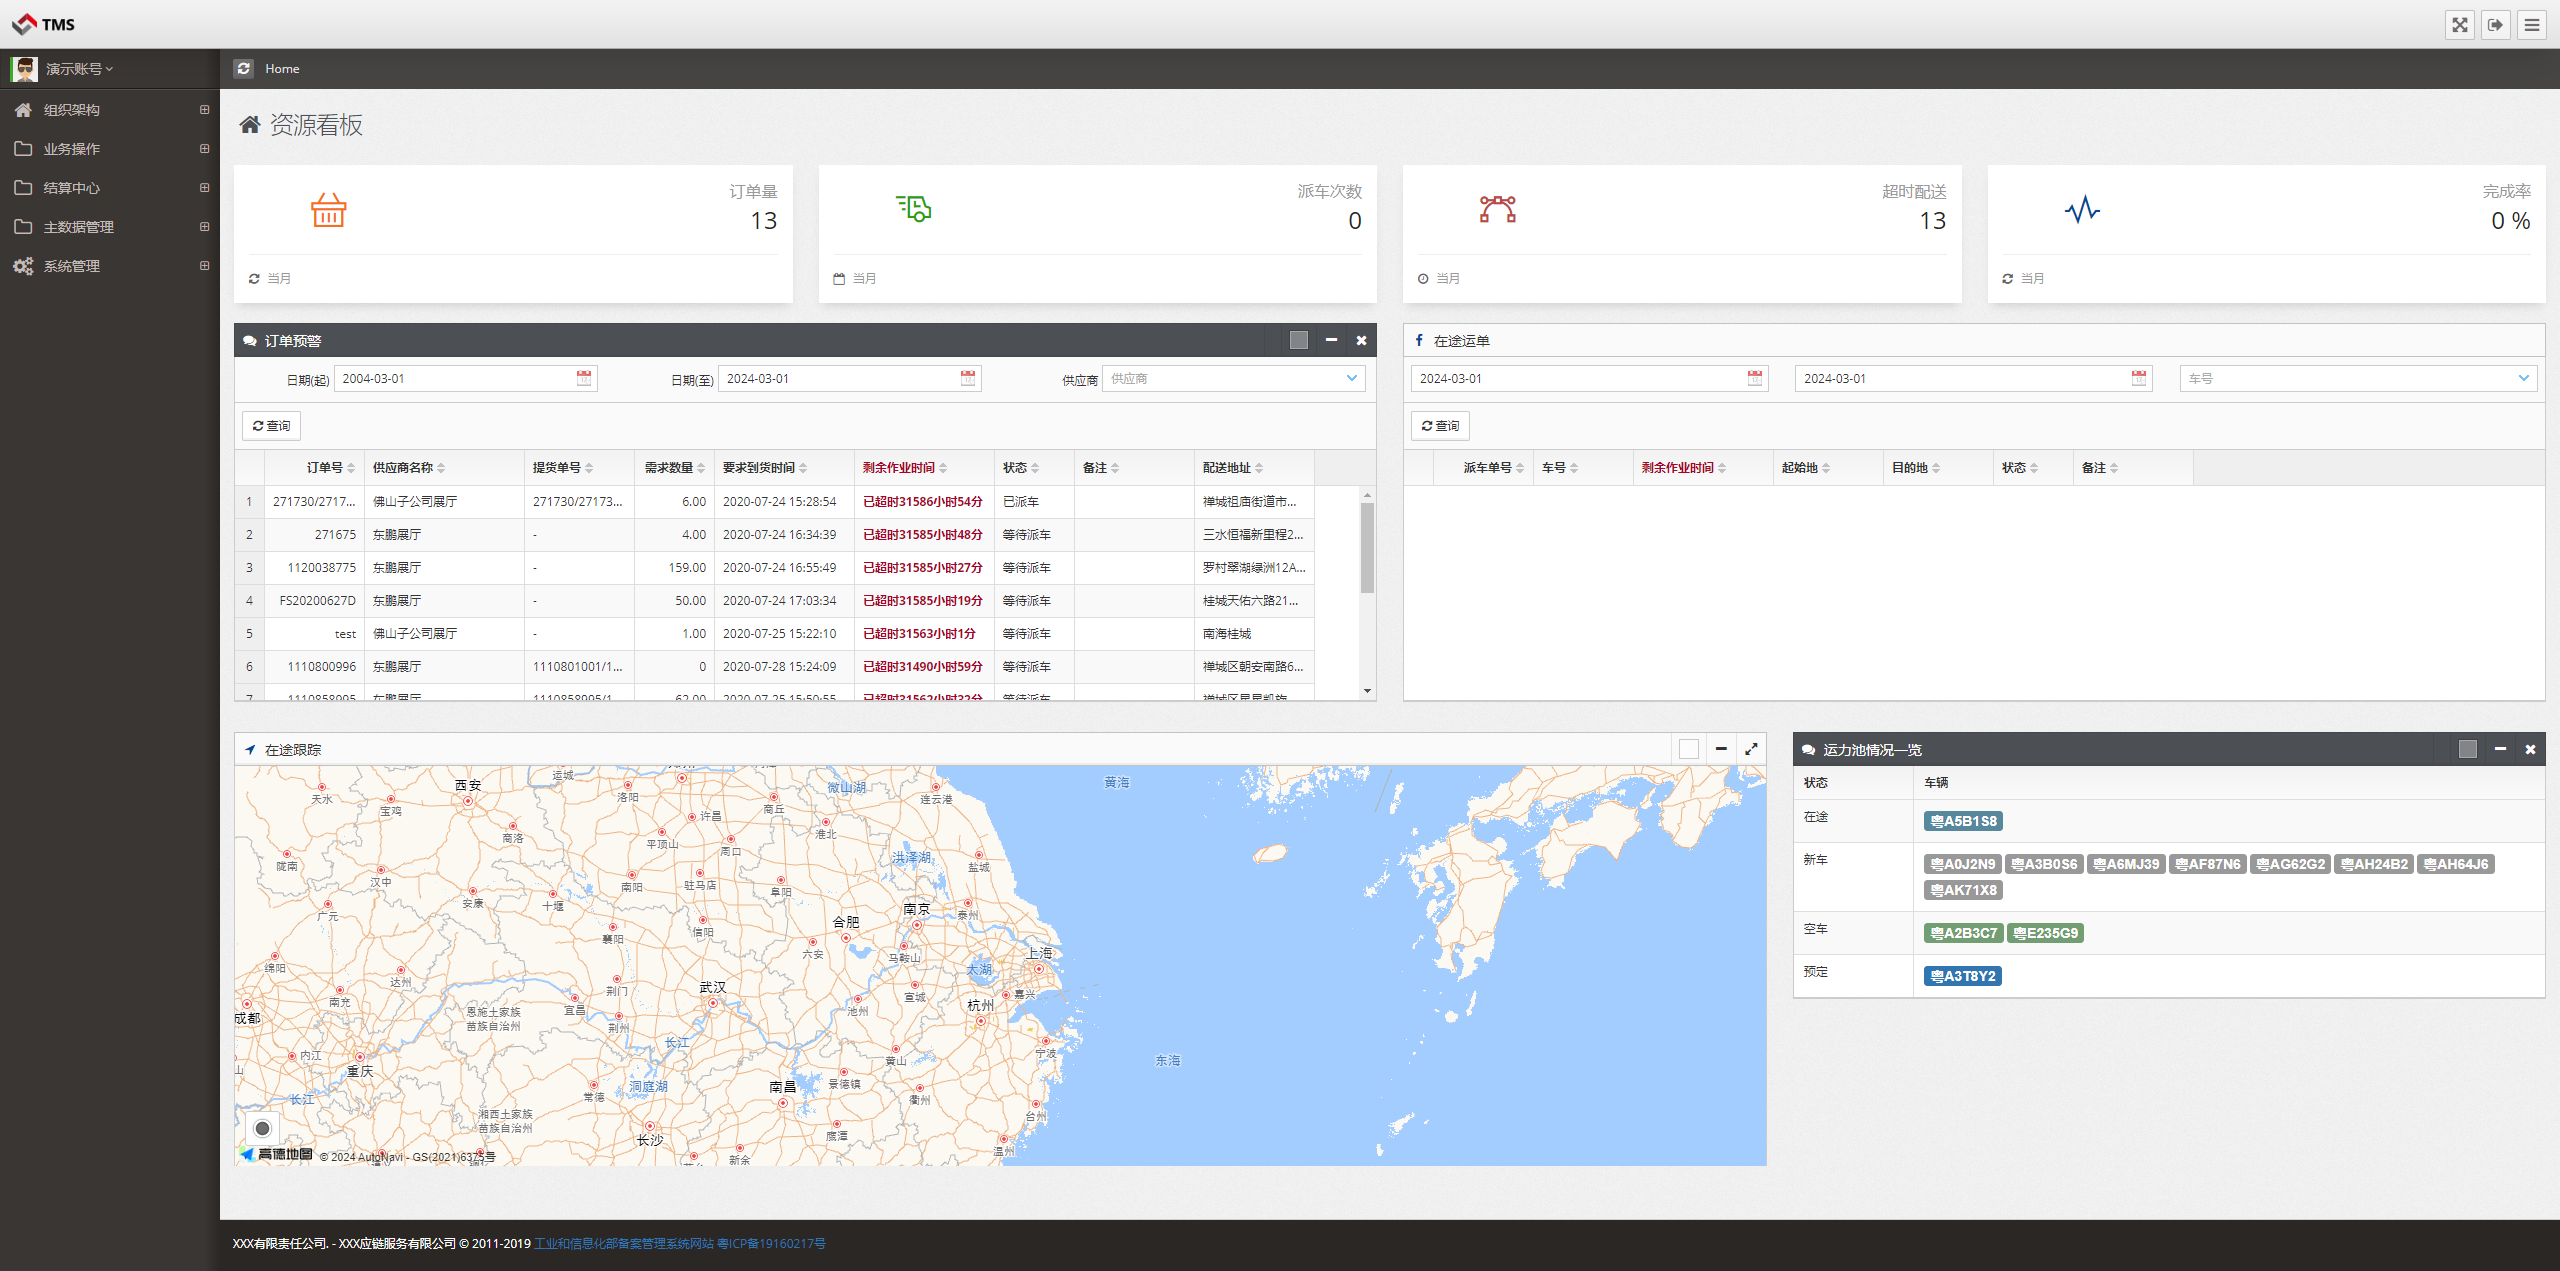Image resolution: width=2560 pixels, height=1271 pixels.
Task: Toggle the white square in 在途跟踪 header
Action: point(1689,749)
